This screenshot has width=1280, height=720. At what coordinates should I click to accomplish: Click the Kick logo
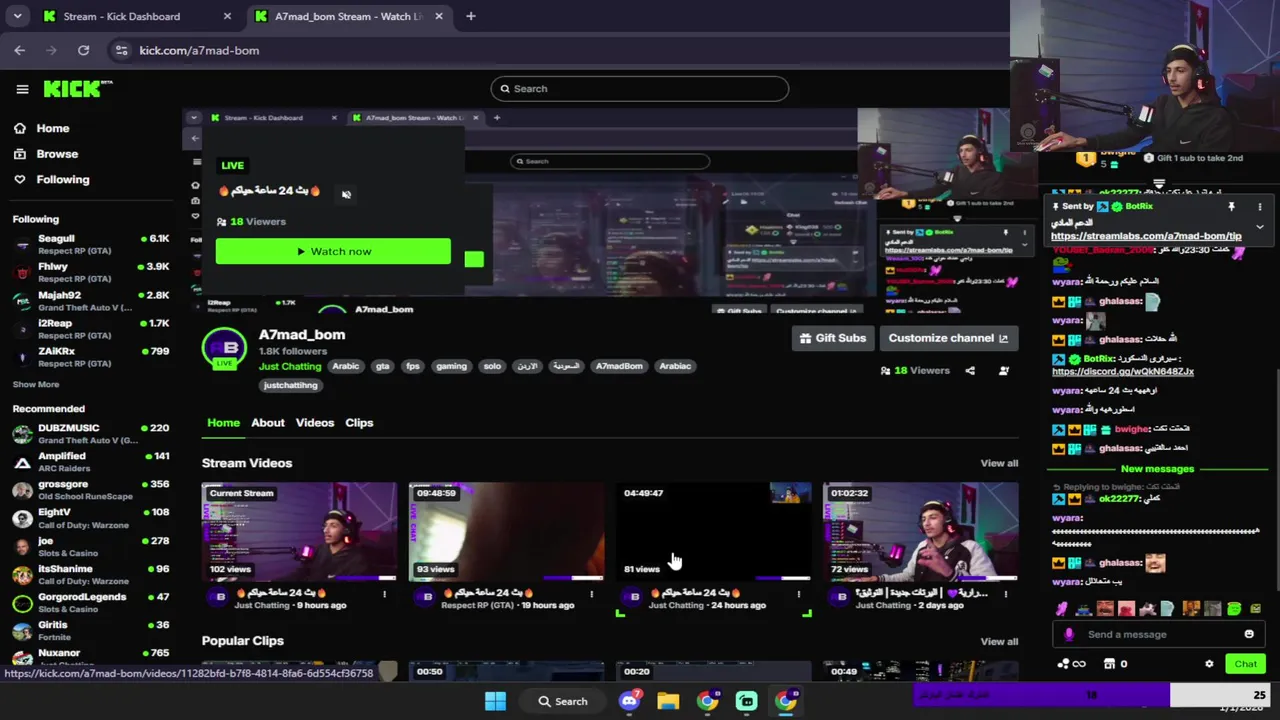tap(77, 89)
